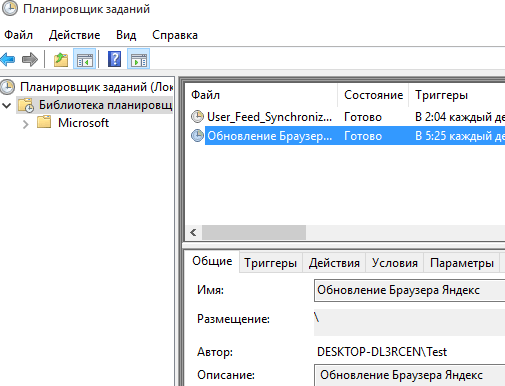Sort by the Состояние column header

pos(373,95)
